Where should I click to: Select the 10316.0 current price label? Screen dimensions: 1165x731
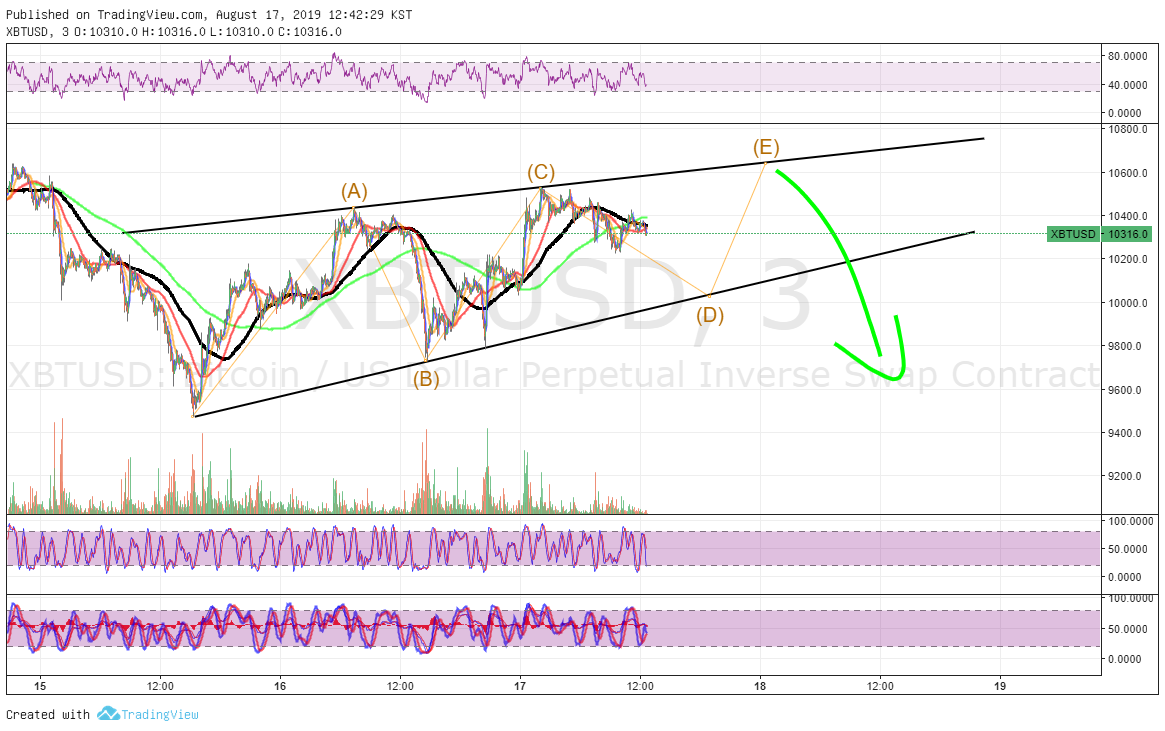(x=1128, y=234)
